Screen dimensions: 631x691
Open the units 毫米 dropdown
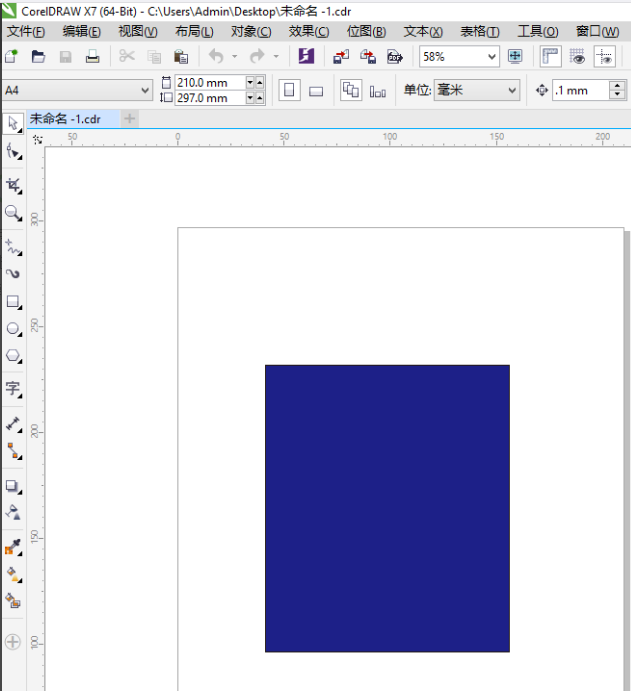pyautogui.click(x=513, y=91)
